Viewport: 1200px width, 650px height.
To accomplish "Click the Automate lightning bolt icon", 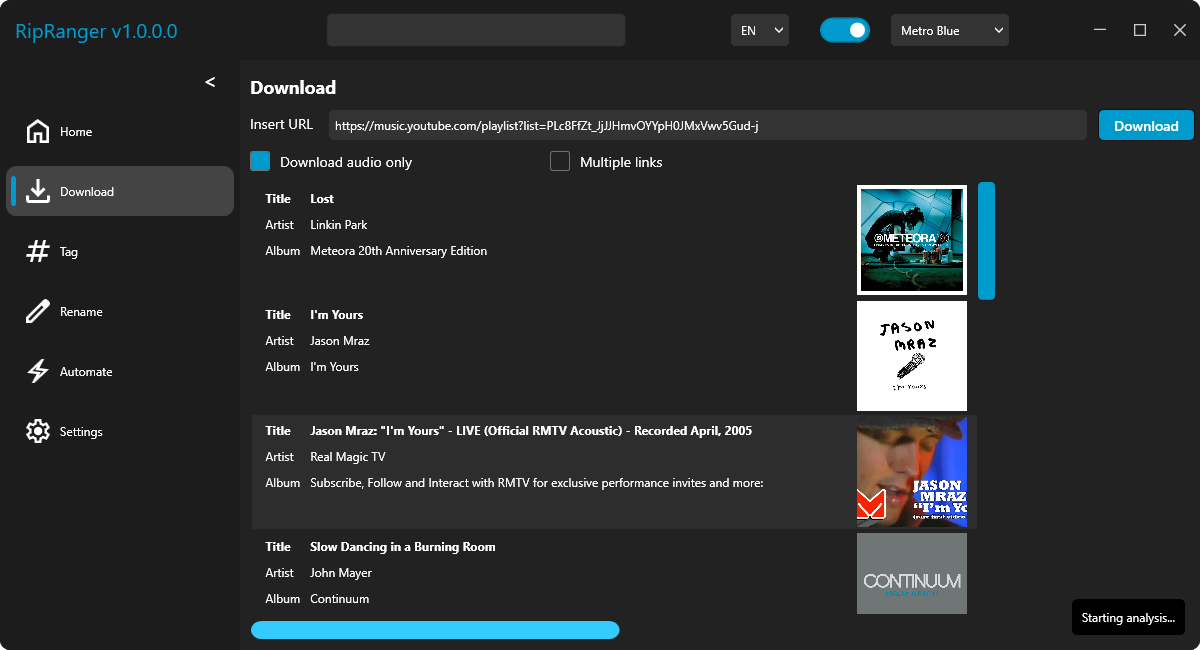I will tap(38, 372).
